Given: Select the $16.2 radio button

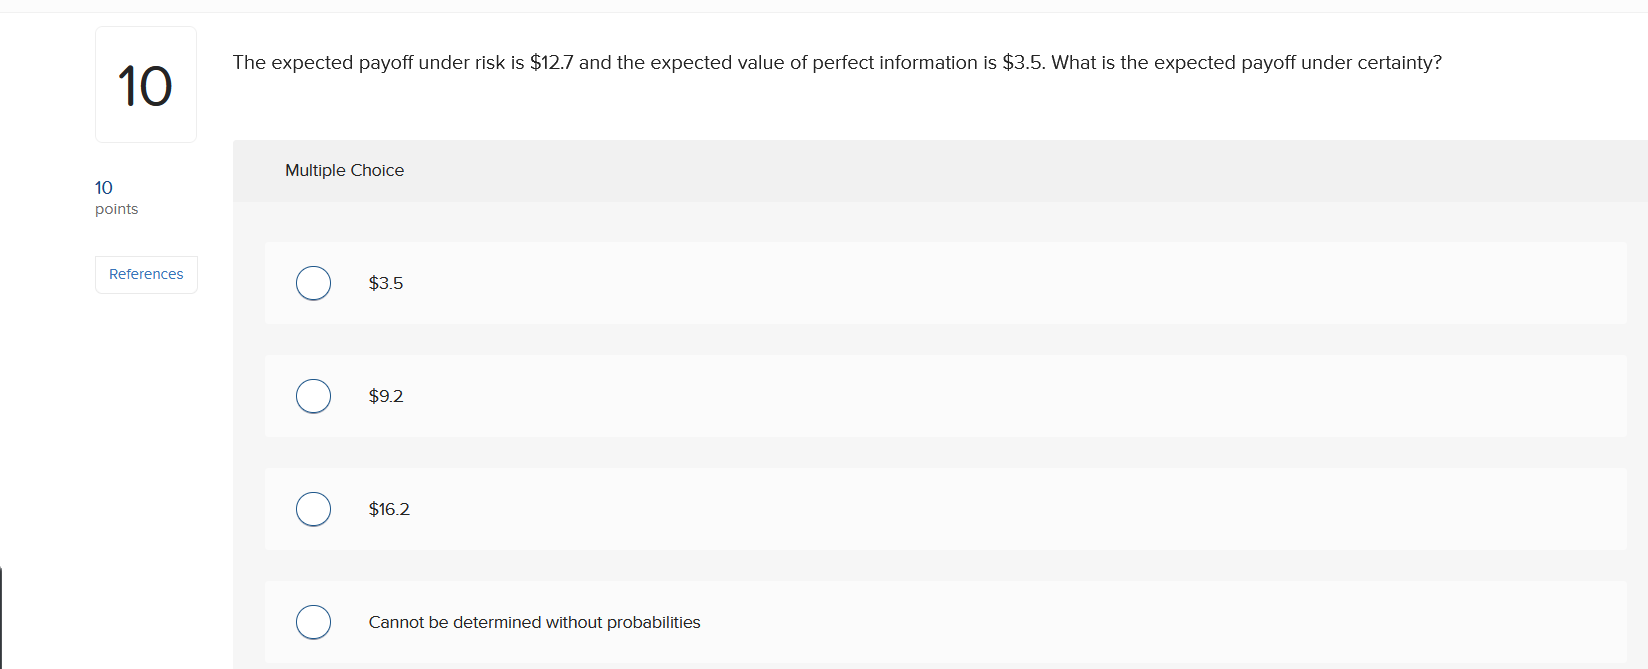Looking at the screenshot, I should click(313, 509).
